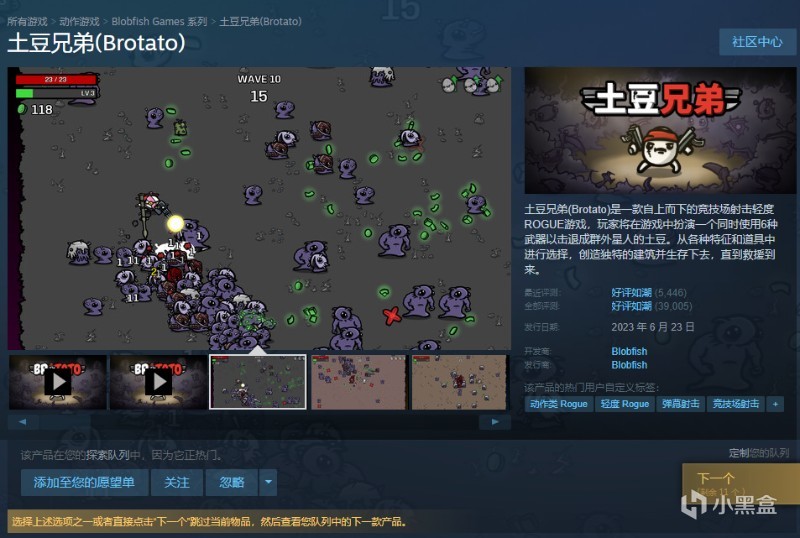
Task: Go to 所有游戏 breadcrumb link
Action: tap(27, 21)
